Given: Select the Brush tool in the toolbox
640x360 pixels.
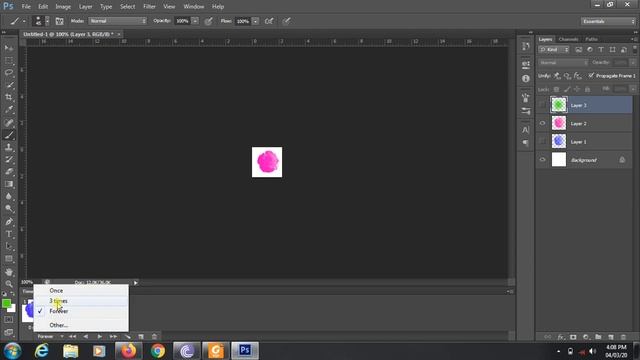Looking at the screenshot, I should click(x=9, y=135).
